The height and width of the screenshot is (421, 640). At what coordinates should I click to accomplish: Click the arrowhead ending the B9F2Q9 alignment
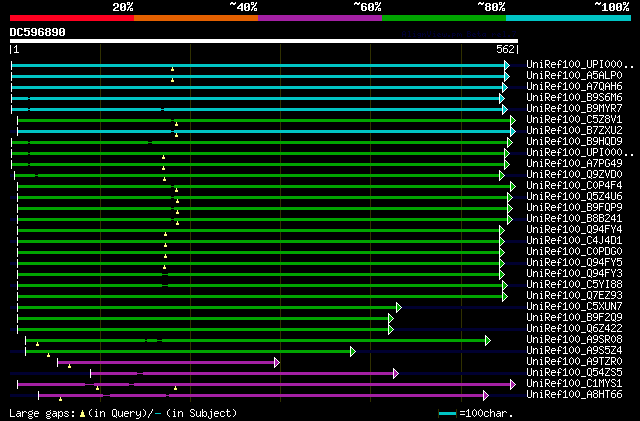[391, 318]
